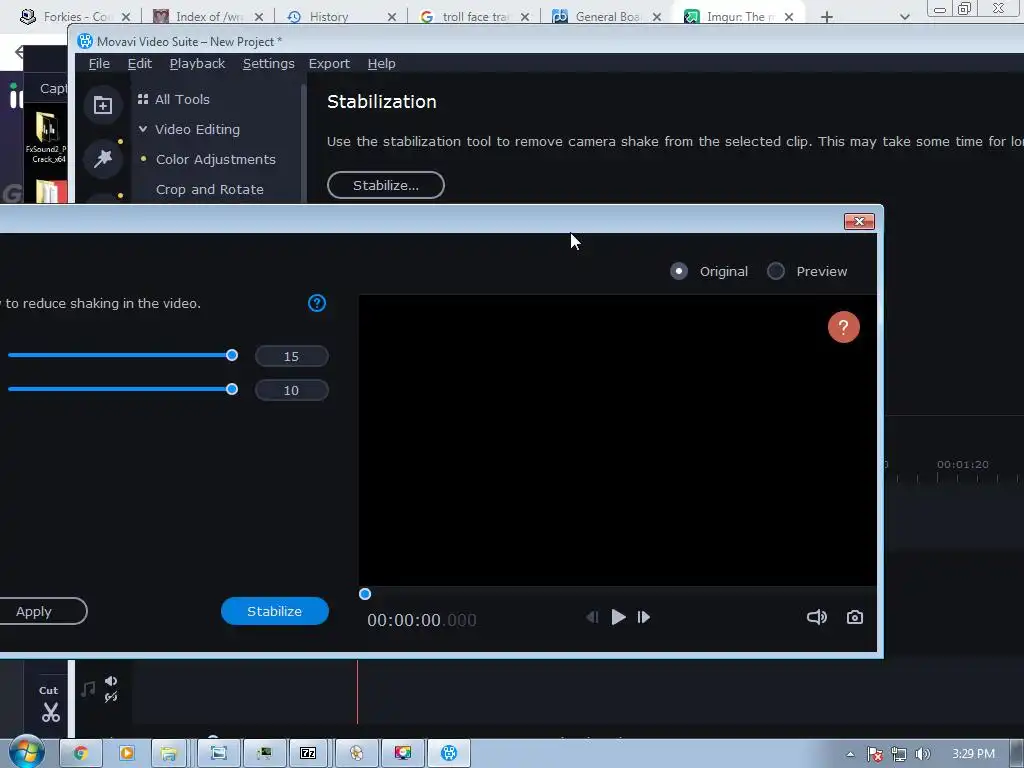Open Windows Start button
The width and height of the screenshot is (1024, 768).
[x=27, y=752]
